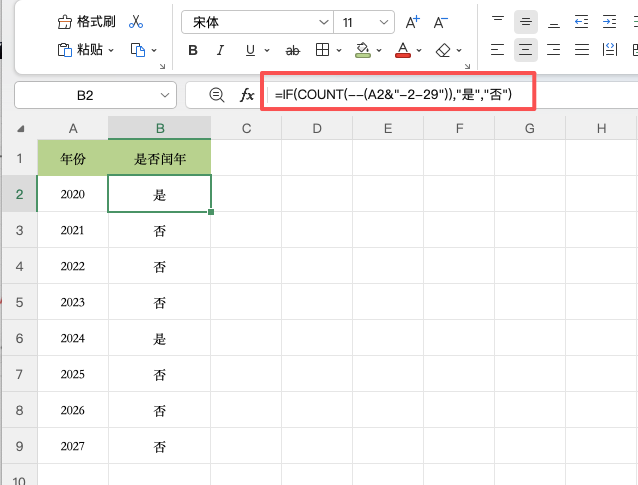The image size is (638, 485).
Task: Select column H header
Action: tap(601, 129)
